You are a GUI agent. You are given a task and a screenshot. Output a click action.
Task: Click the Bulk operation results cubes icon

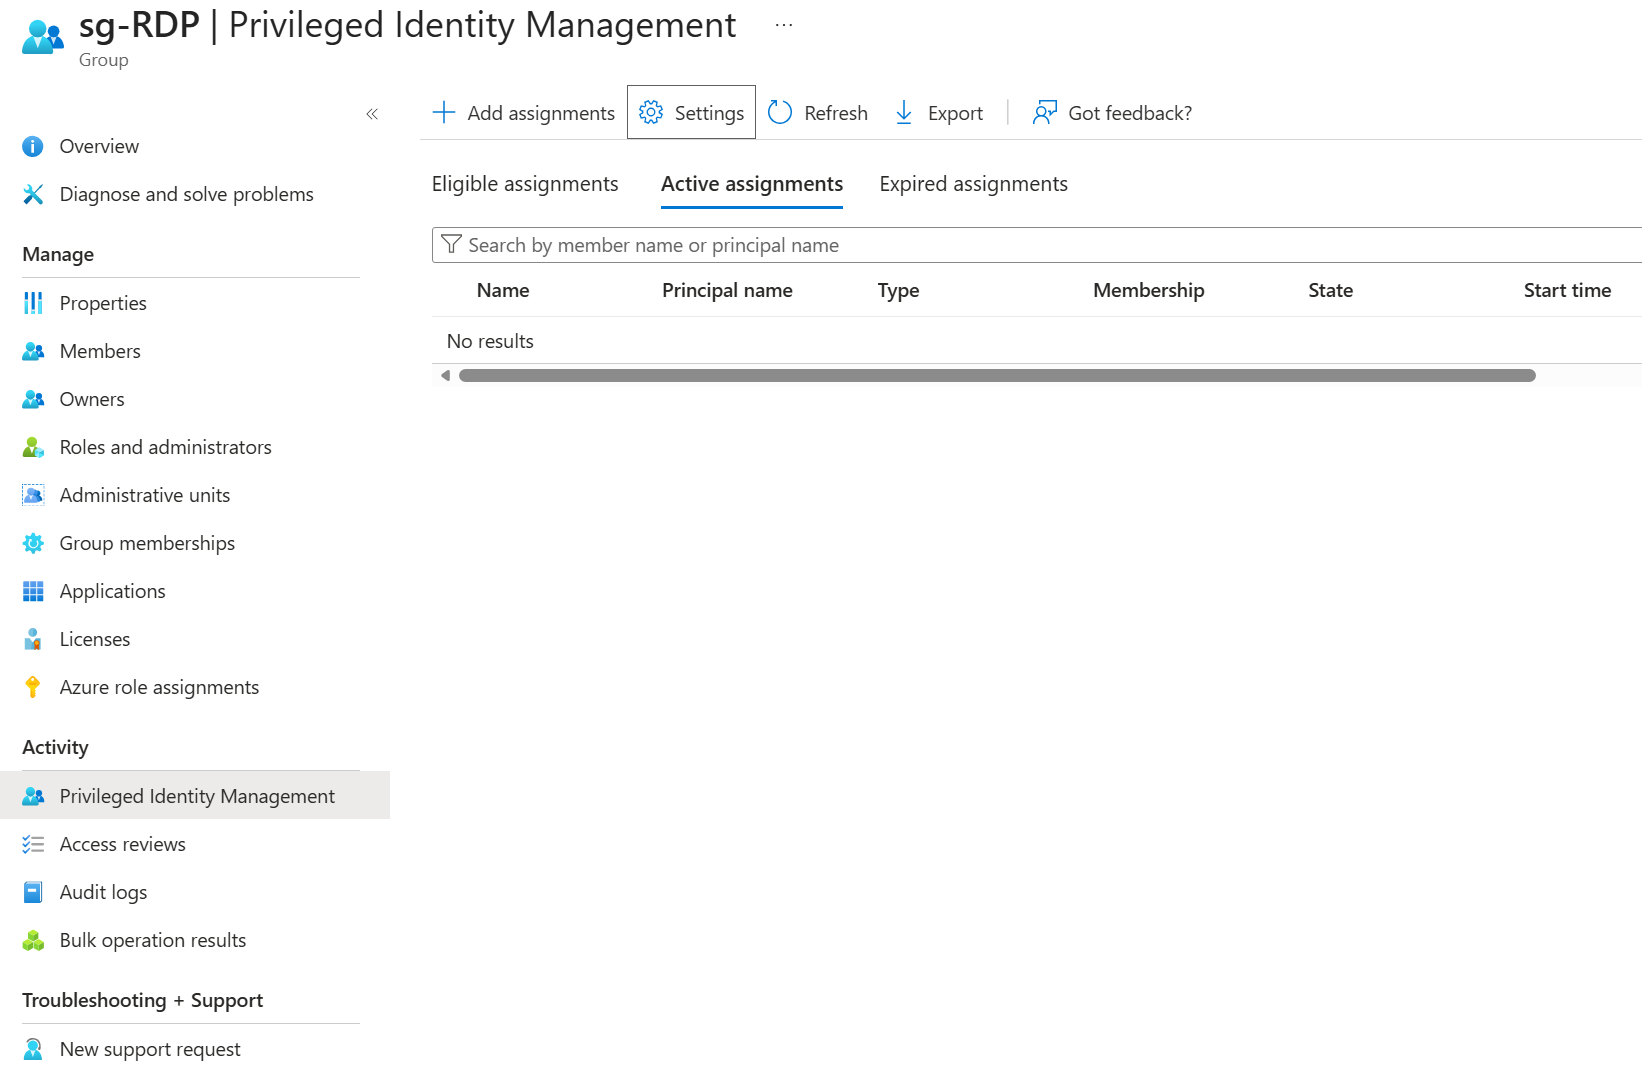coord(33,940)
